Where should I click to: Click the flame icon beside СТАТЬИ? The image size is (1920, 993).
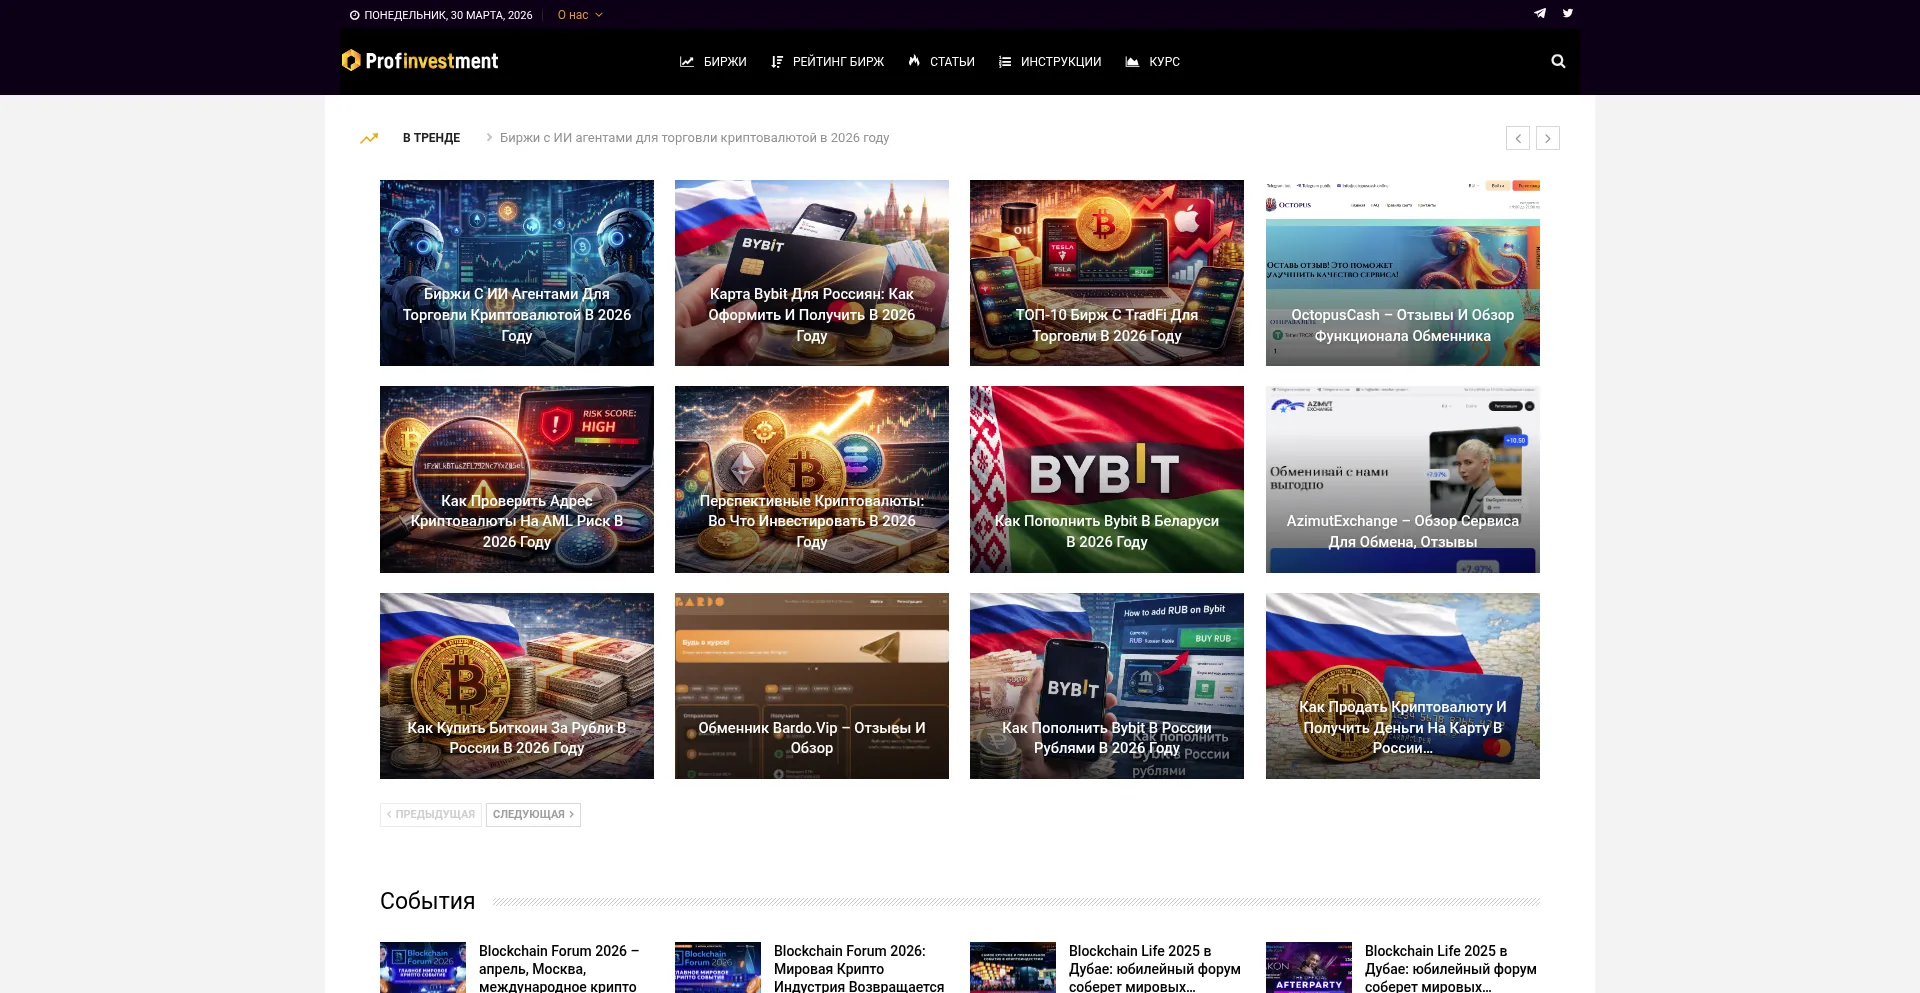coord(914,62)
